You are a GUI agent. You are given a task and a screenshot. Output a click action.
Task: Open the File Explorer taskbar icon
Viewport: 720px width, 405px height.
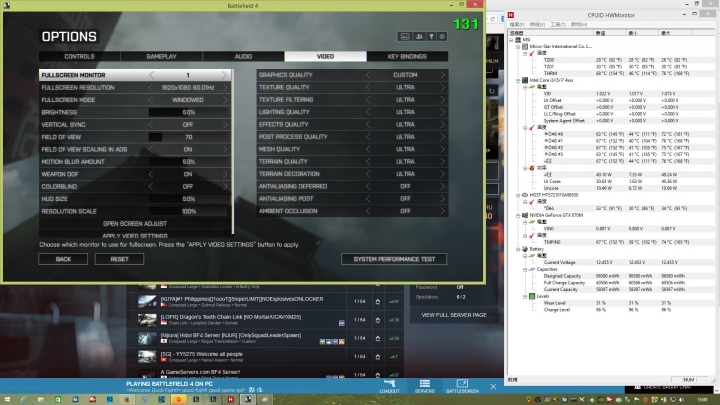click(x=41, y=399)
